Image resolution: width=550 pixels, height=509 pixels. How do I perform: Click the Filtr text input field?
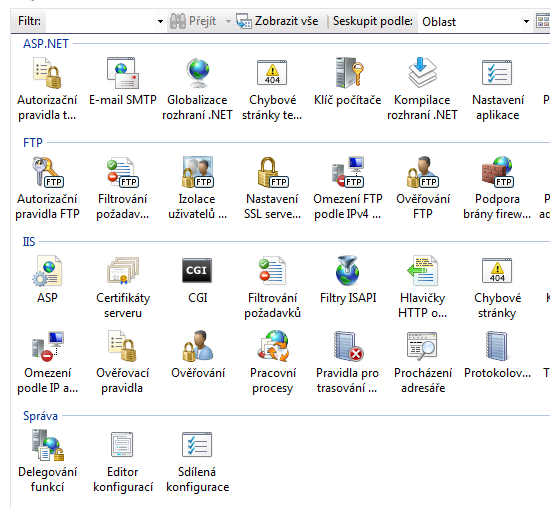coord(100,21)
